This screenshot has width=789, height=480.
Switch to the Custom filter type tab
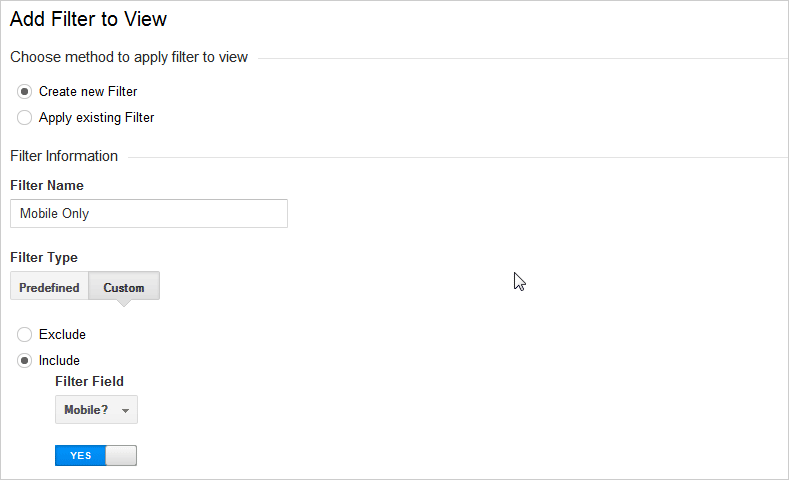[124, 286]
